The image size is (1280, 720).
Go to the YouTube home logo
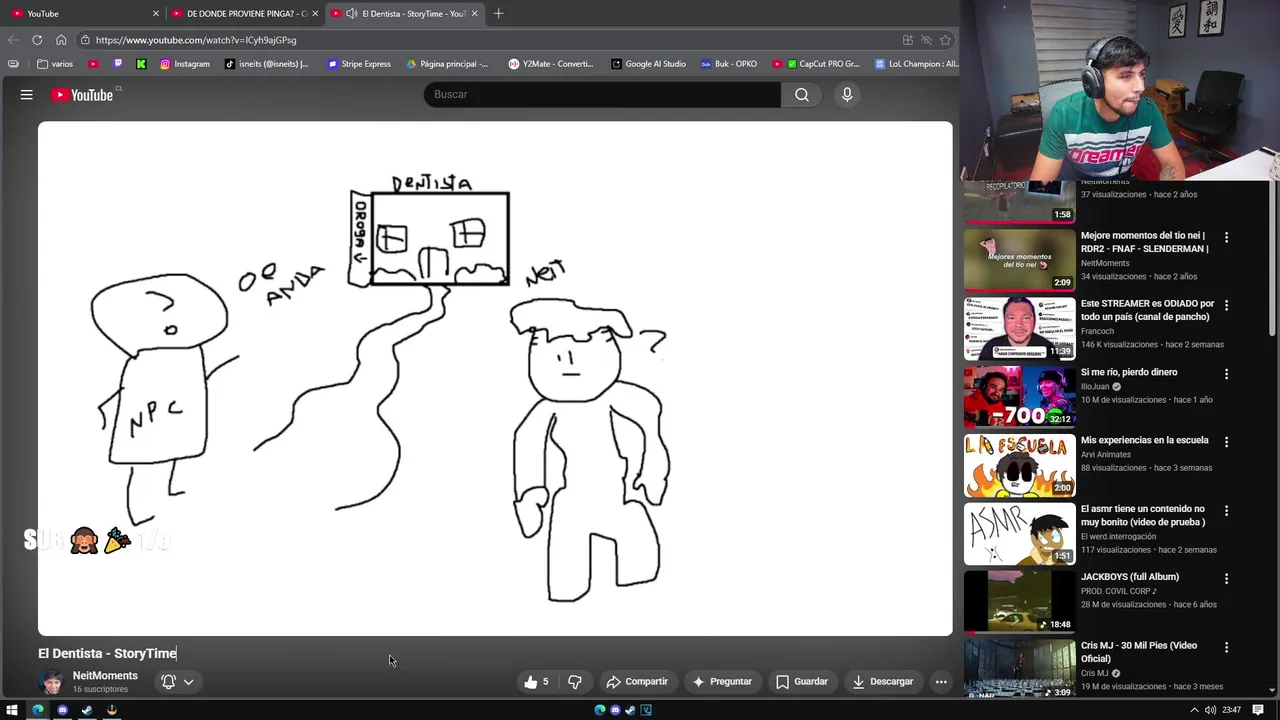coord(82,94)
